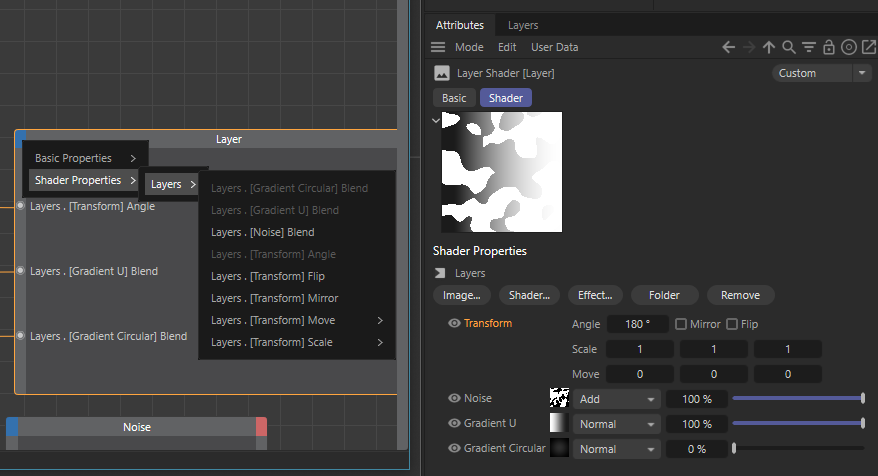Click the Folder button
This screenshot has height=476, width=878.
coord(664,295)
